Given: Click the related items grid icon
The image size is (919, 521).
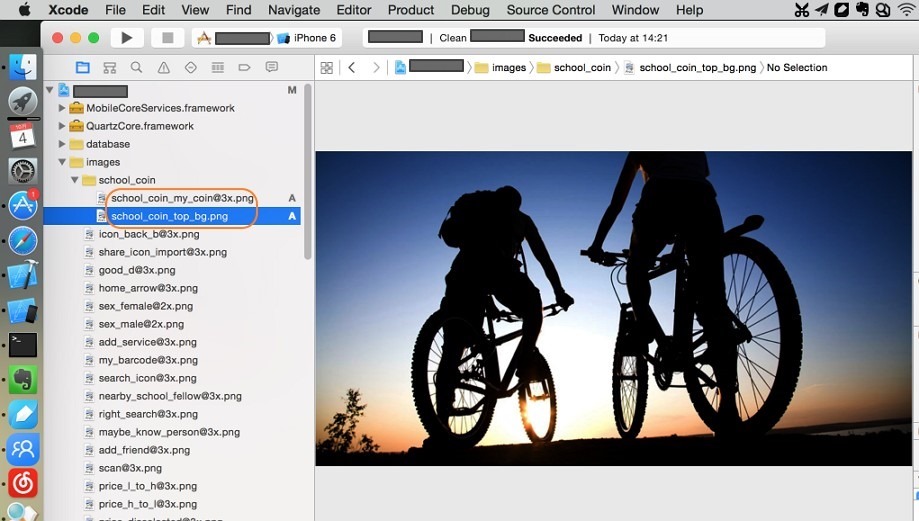Looking at the screenshot, I should [x=326, y=68].
